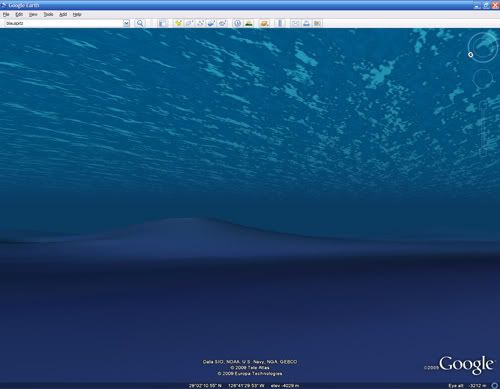Expand the search history dropdown arrow
Image resolution: width=500 pixels, height=389 pixels.
126,23
